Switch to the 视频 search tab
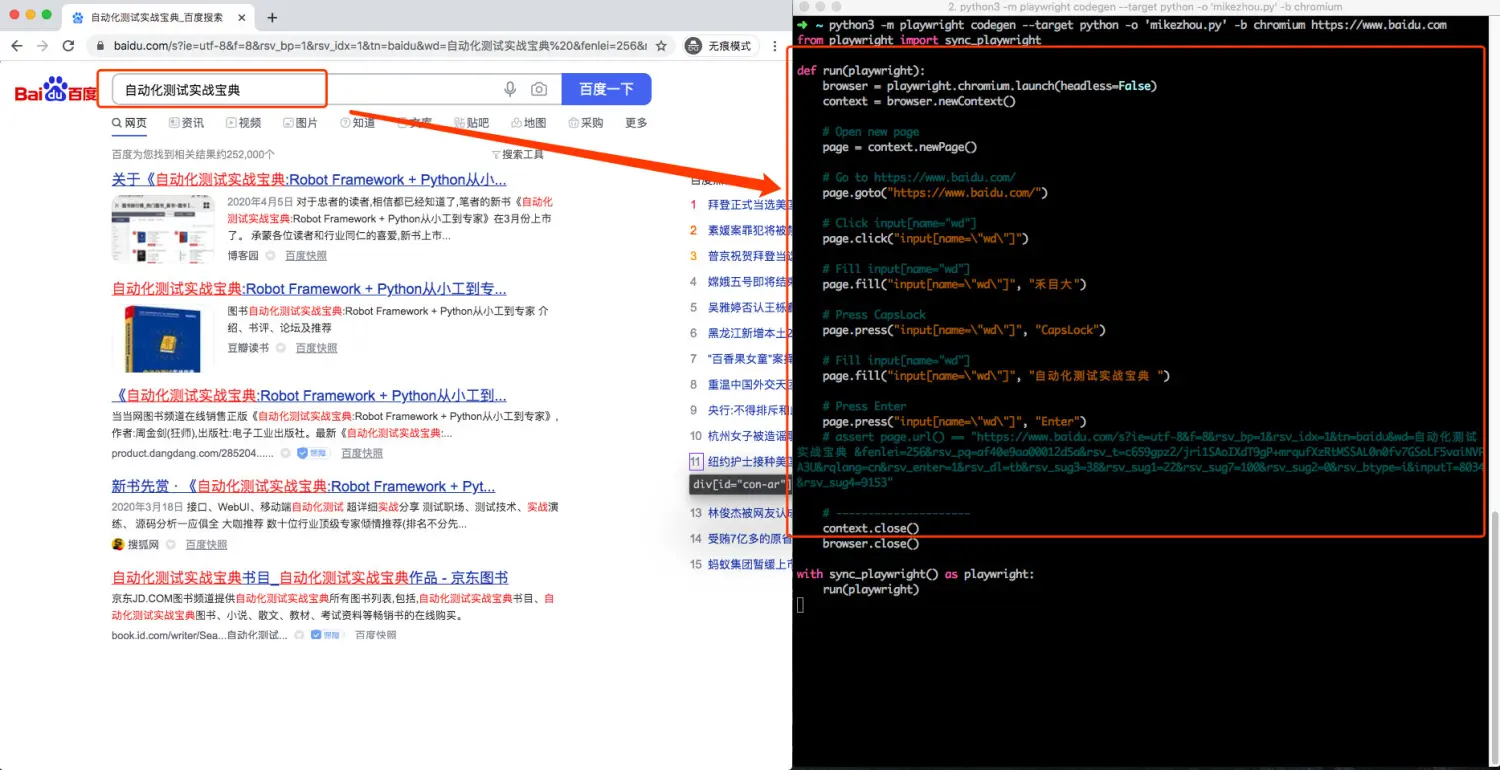This screenshot has width=1500, height=770. click(243, 122)
